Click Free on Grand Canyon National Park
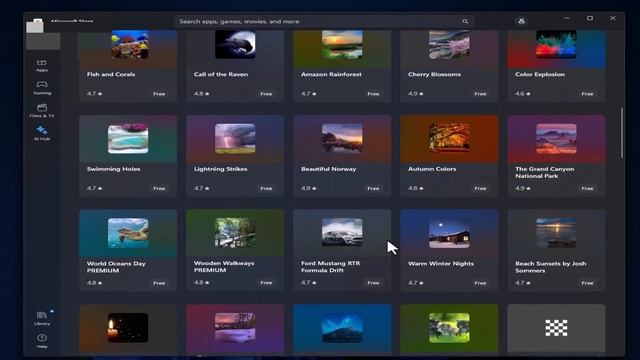The height and width of the screenshot is (360, 640). click(x=587, y=189)
